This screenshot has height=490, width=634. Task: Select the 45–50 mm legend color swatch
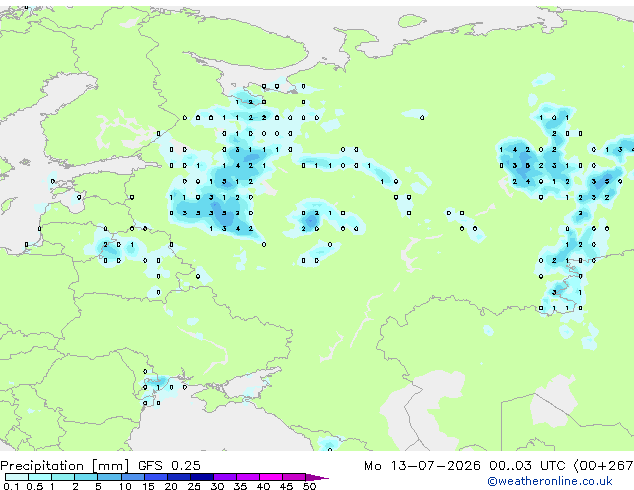coord(294,477)
